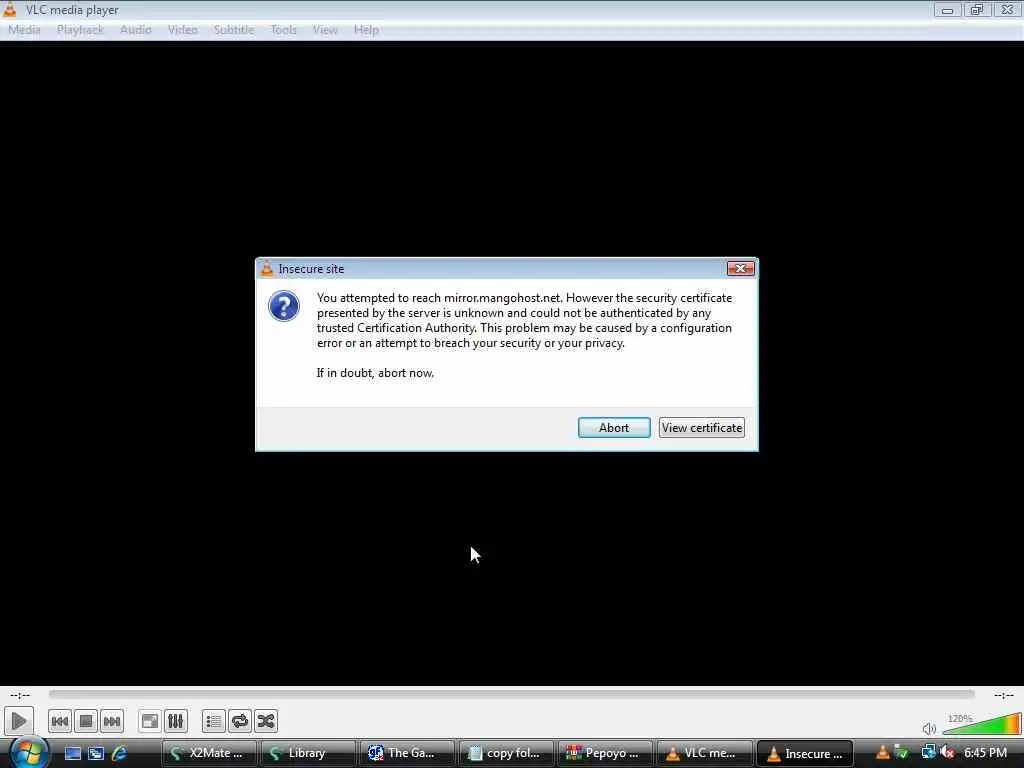
Task: Click elapsed time label at left
Action: pos(20,695)
